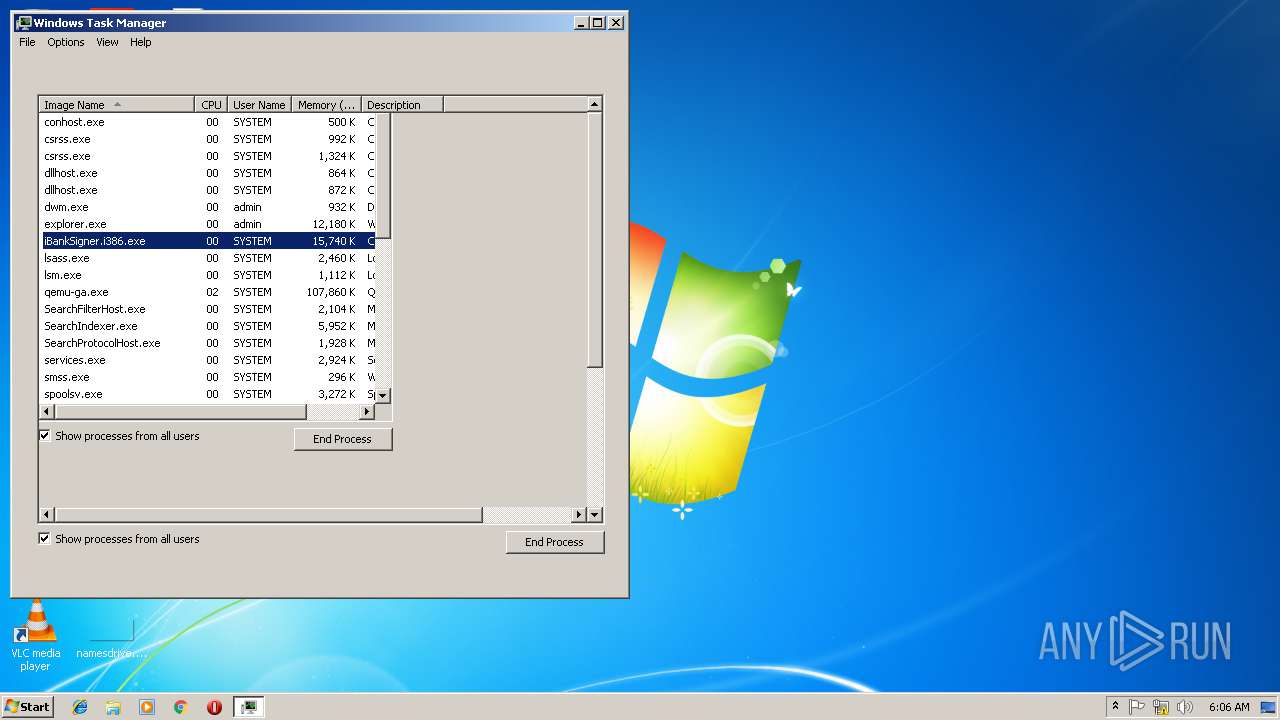Sort by User Name column header
This screenshot has width=1280, height=720.
(259, 105)
